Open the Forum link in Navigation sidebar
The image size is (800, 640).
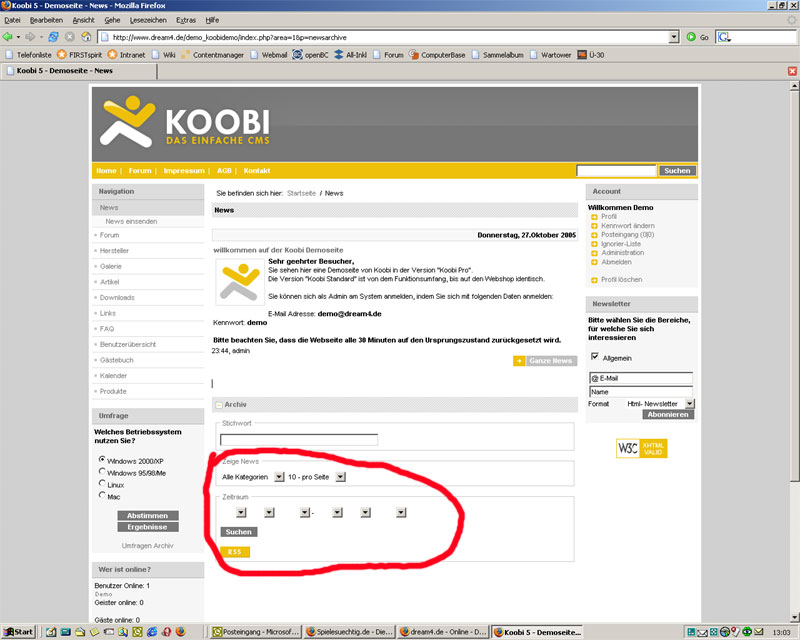[109, 235]
